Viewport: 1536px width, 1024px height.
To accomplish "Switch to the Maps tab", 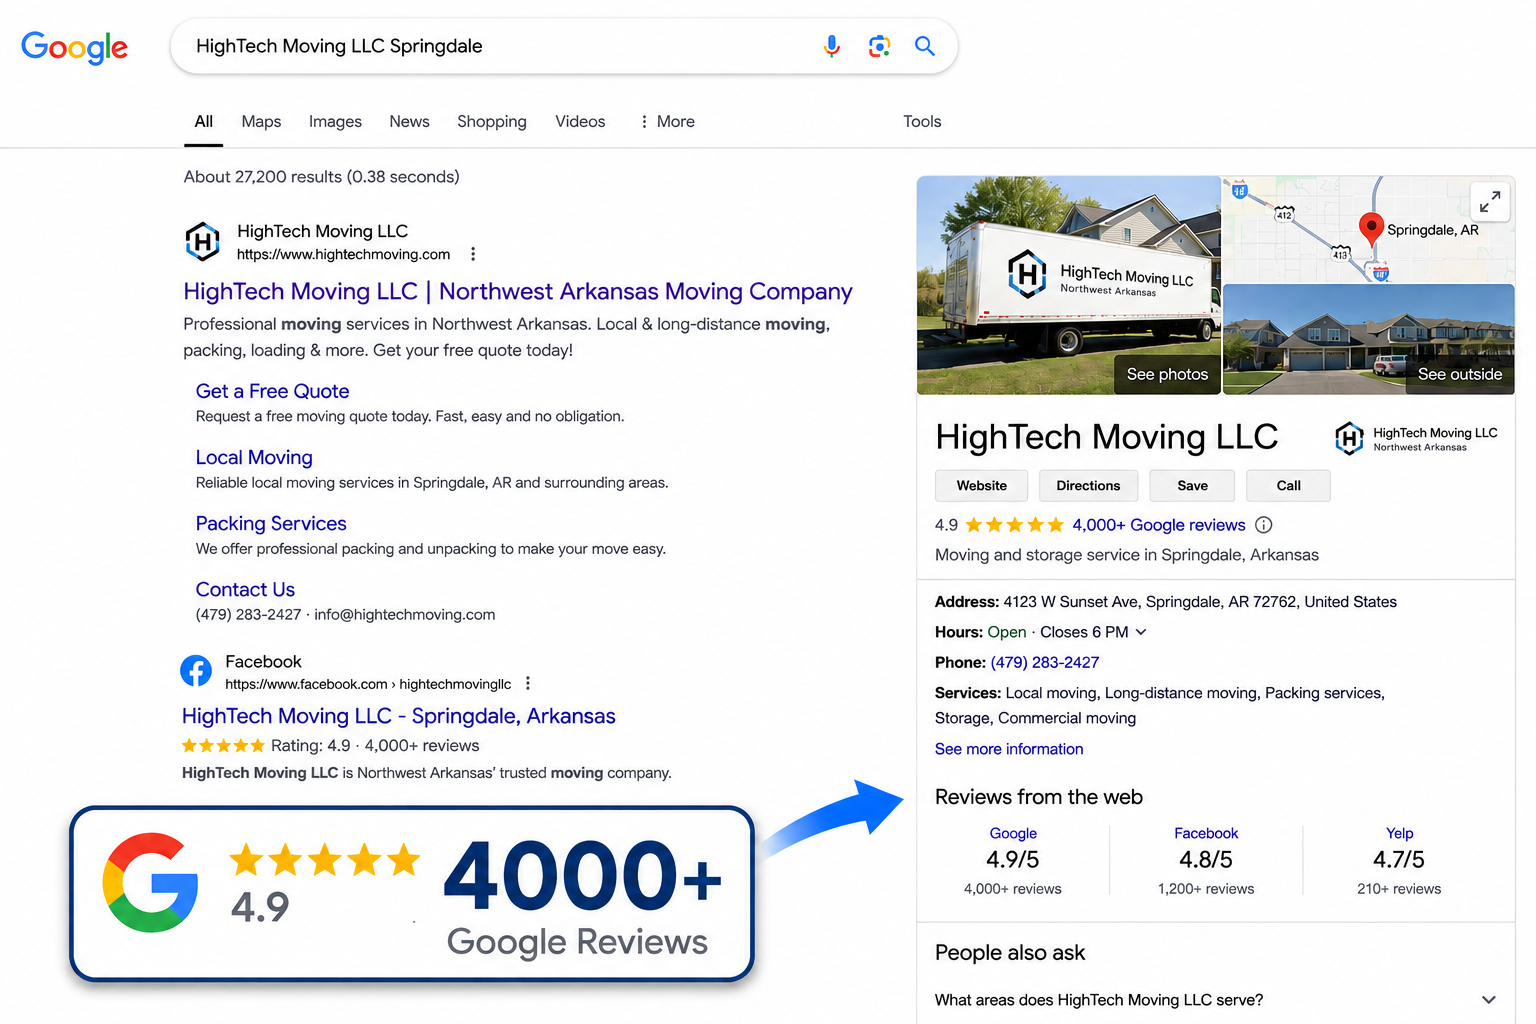I will coord(261,121).
